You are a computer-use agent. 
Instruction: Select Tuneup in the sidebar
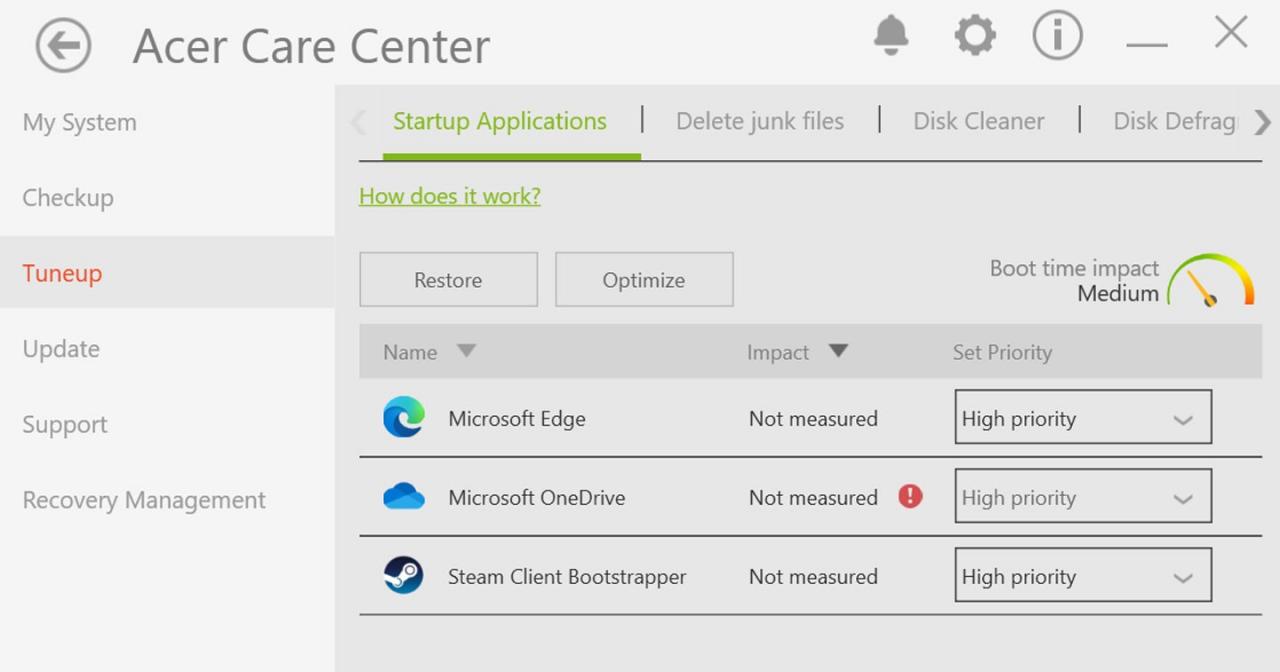click(167, 272)
